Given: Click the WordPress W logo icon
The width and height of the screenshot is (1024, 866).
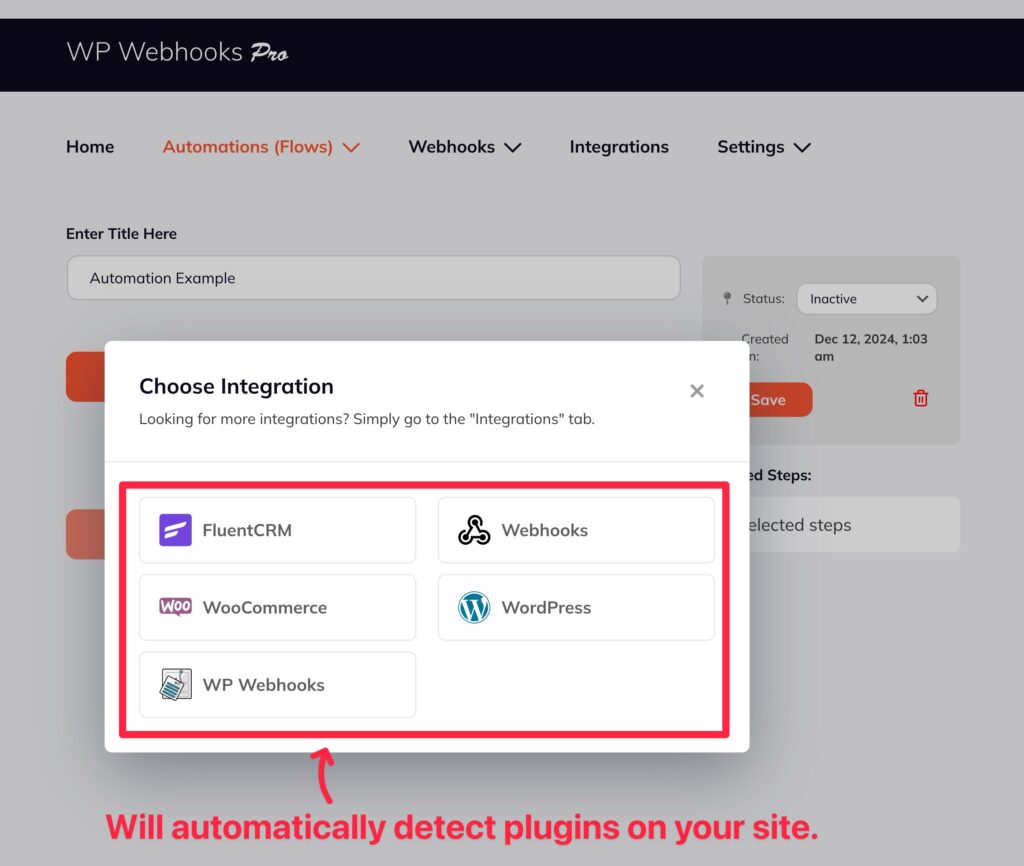Looking at the screenshot, I should click(x=474, y=607).
